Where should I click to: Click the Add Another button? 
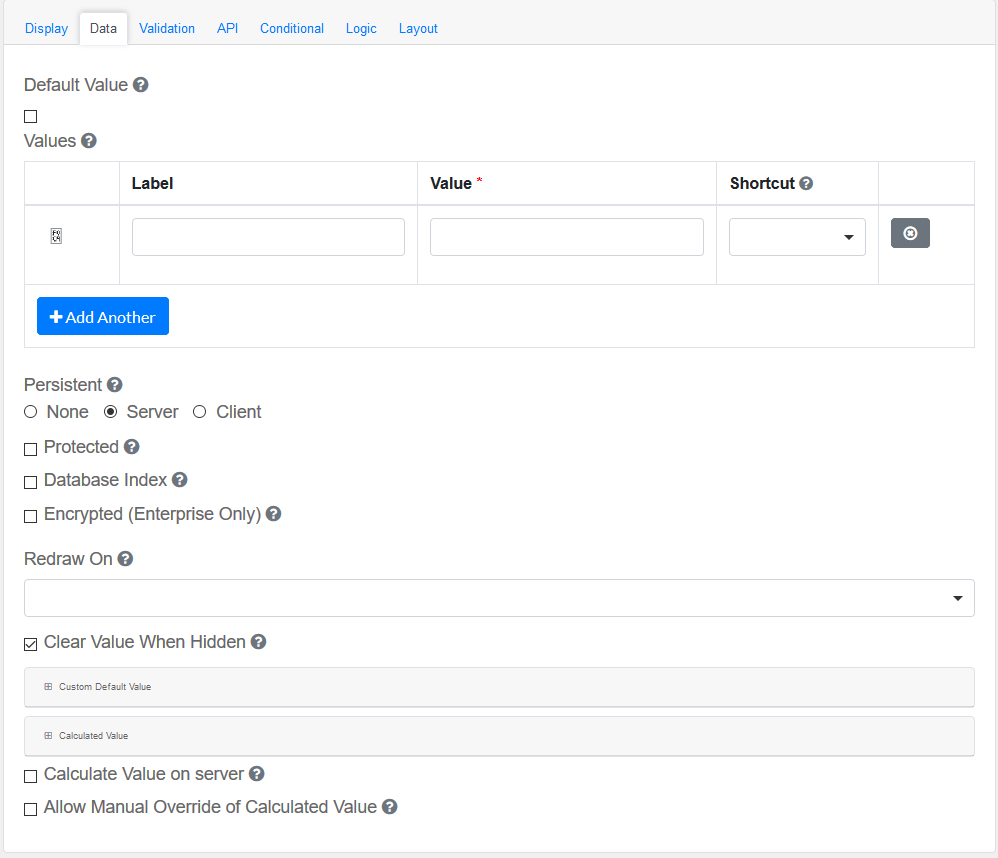103,316
